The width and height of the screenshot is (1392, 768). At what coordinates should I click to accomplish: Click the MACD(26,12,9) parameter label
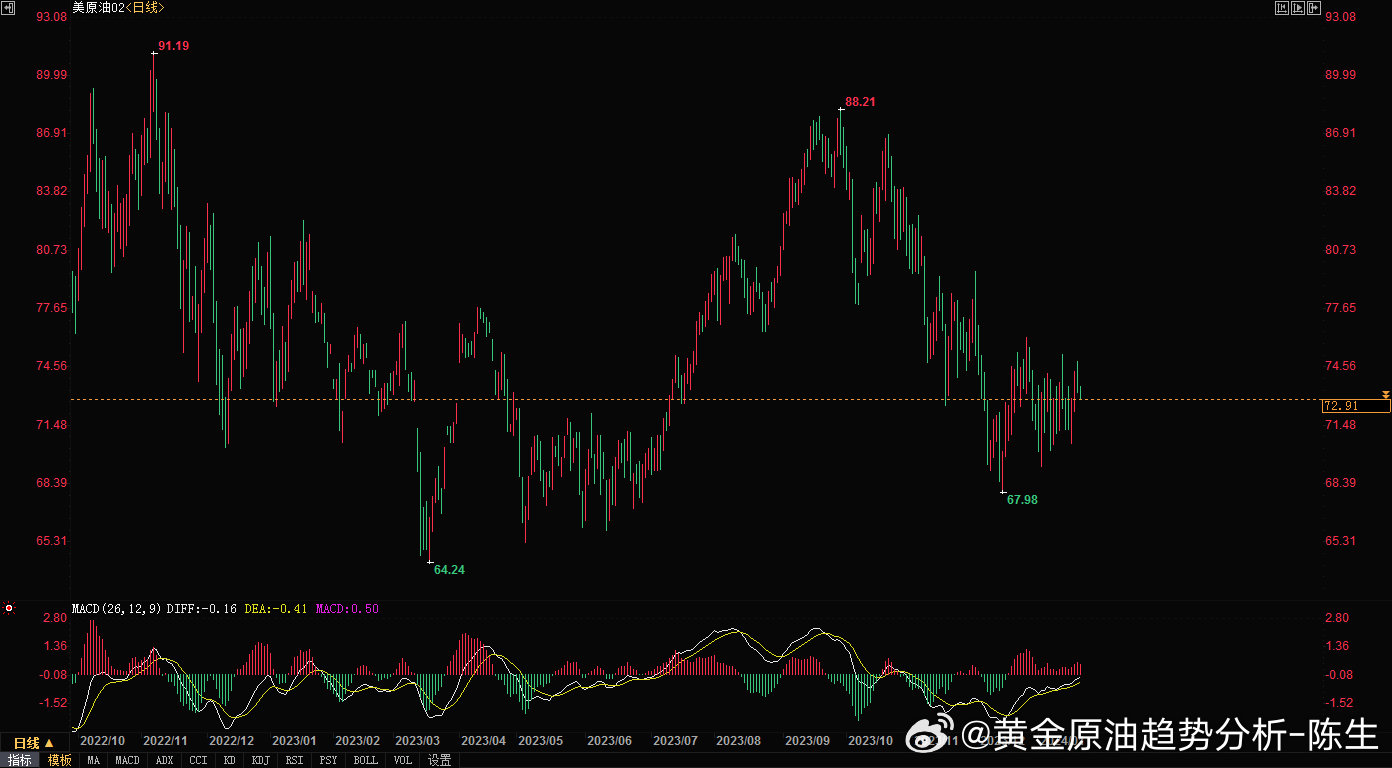(x=117, y=608)
